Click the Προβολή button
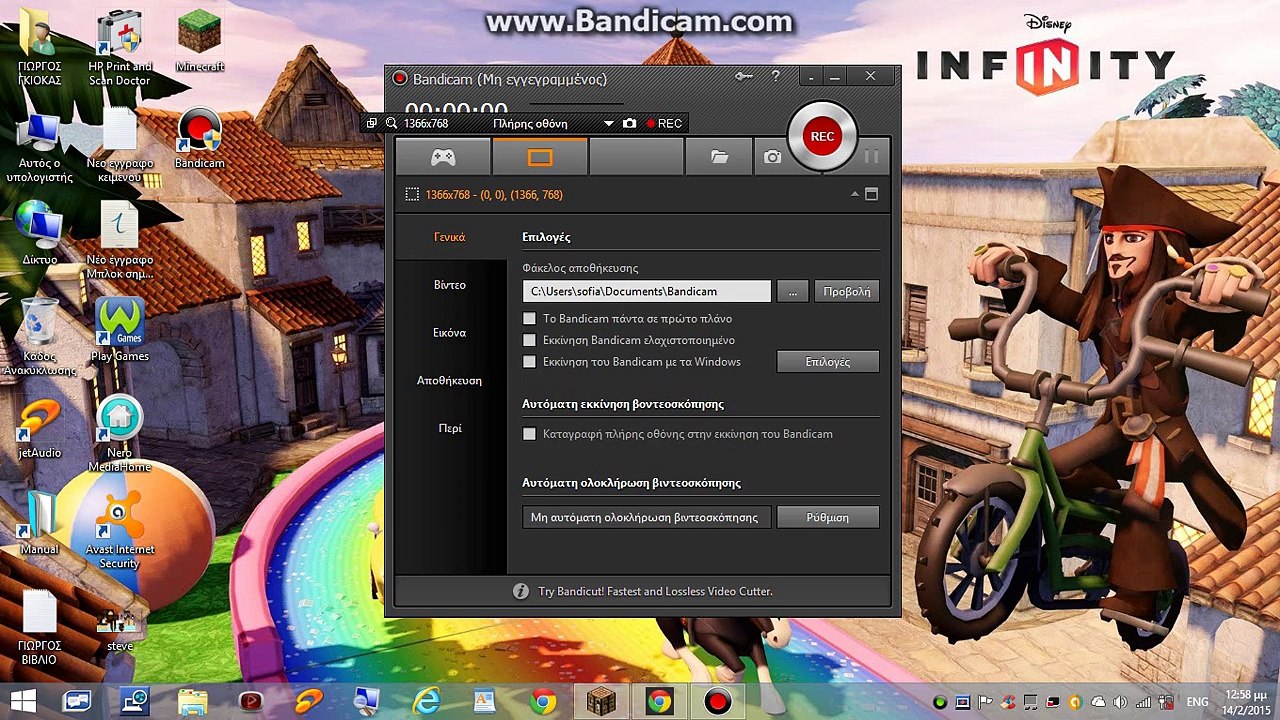The height and width of the screenshot is (720, 1280). pos(846,291)
